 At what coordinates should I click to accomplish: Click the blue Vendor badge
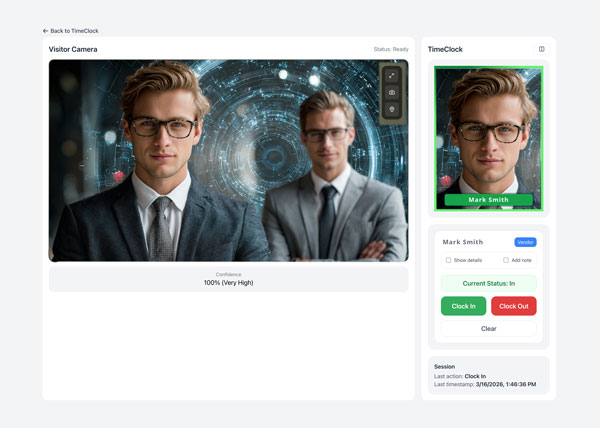point(525,242)
